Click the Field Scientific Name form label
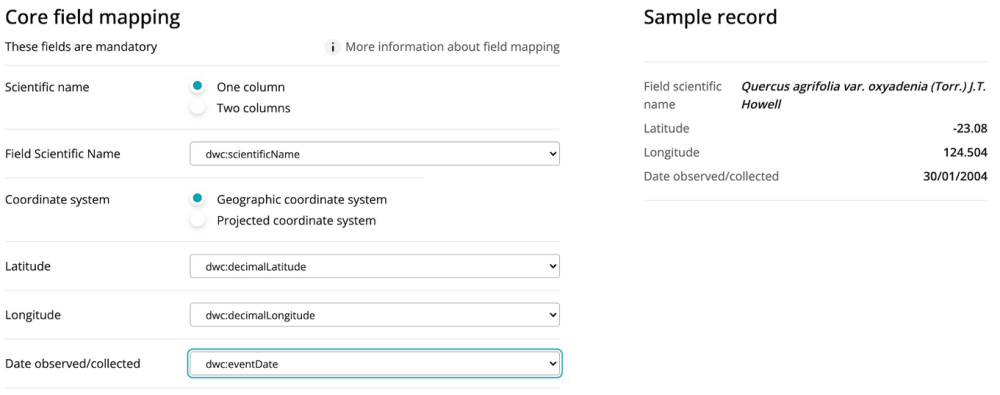 click(x=62, y=154)
